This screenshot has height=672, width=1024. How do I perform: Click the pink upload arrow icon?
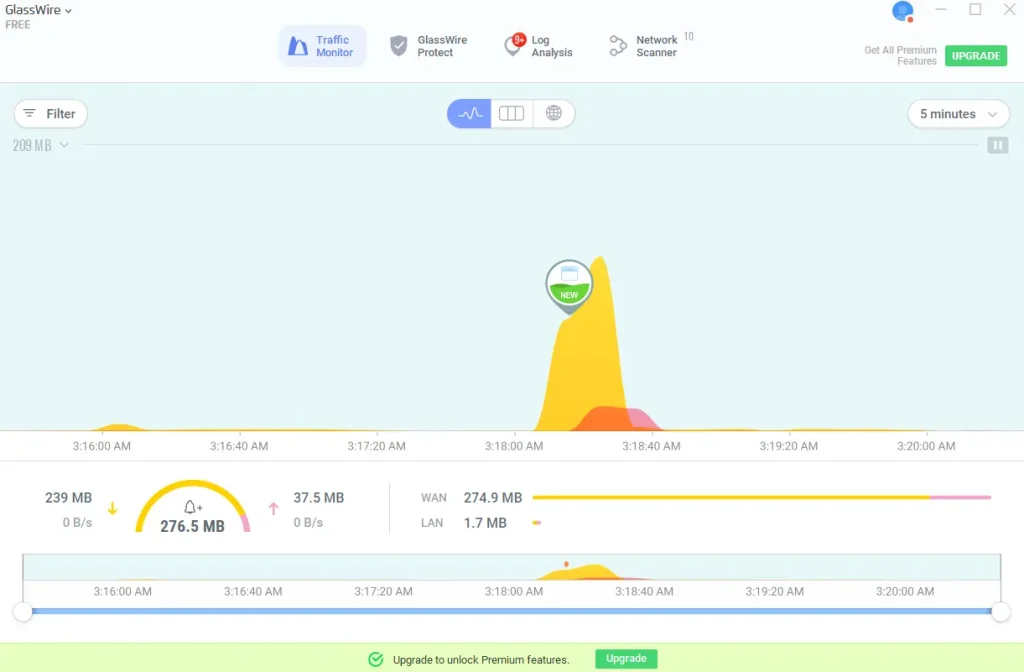pyautogui.click(x=274, y=508)
